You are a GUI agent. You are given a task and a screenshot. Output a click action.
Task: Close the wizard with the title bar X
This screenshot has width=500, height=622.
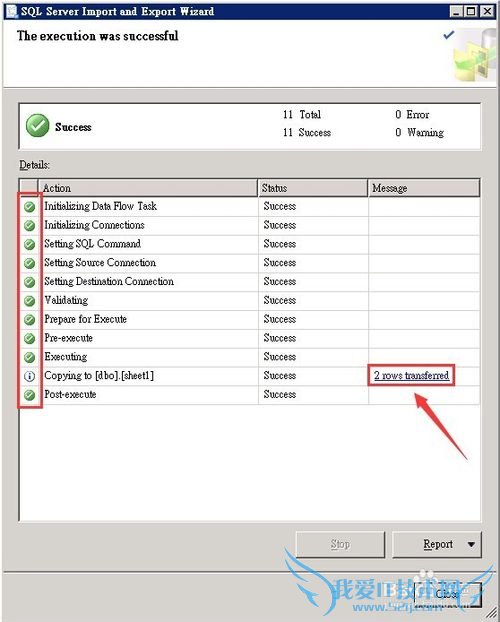click(487, 12)
